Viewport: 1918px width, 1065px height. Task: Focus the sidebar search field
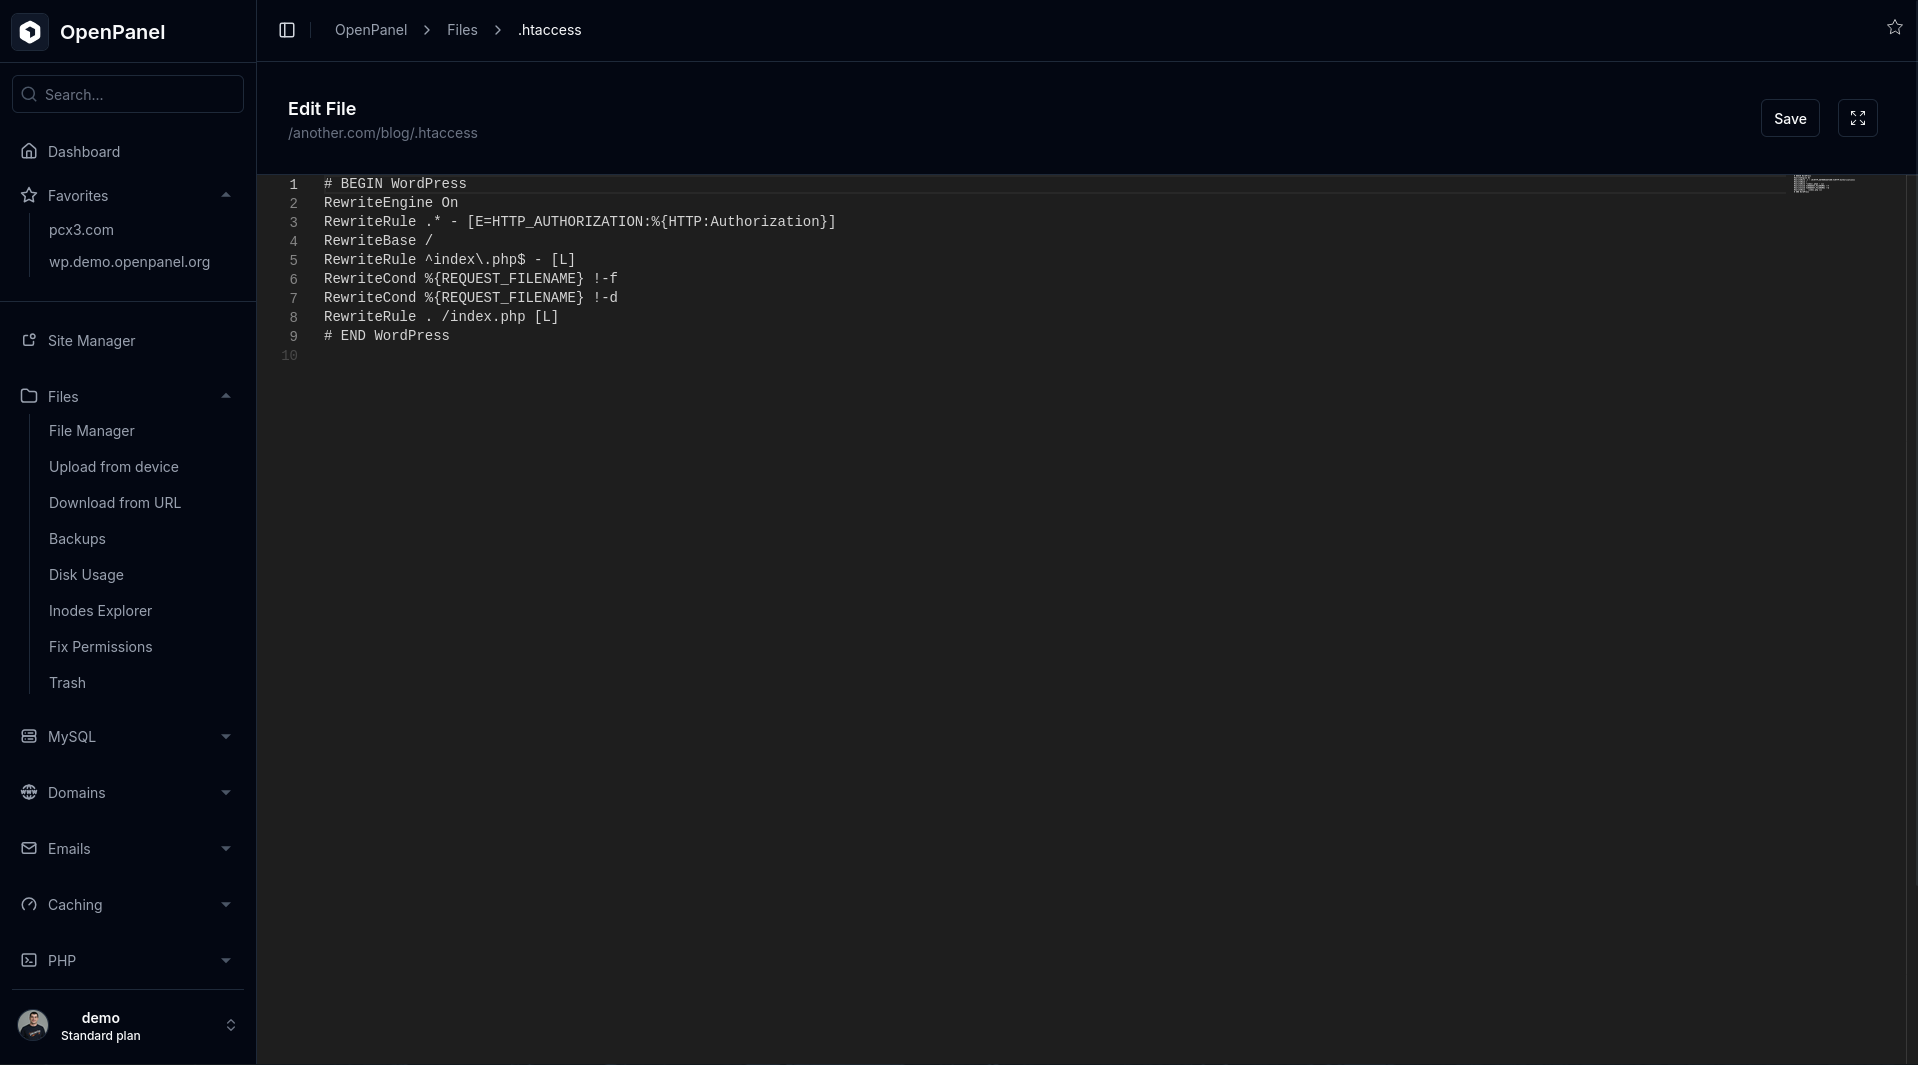tap(128, 94)
